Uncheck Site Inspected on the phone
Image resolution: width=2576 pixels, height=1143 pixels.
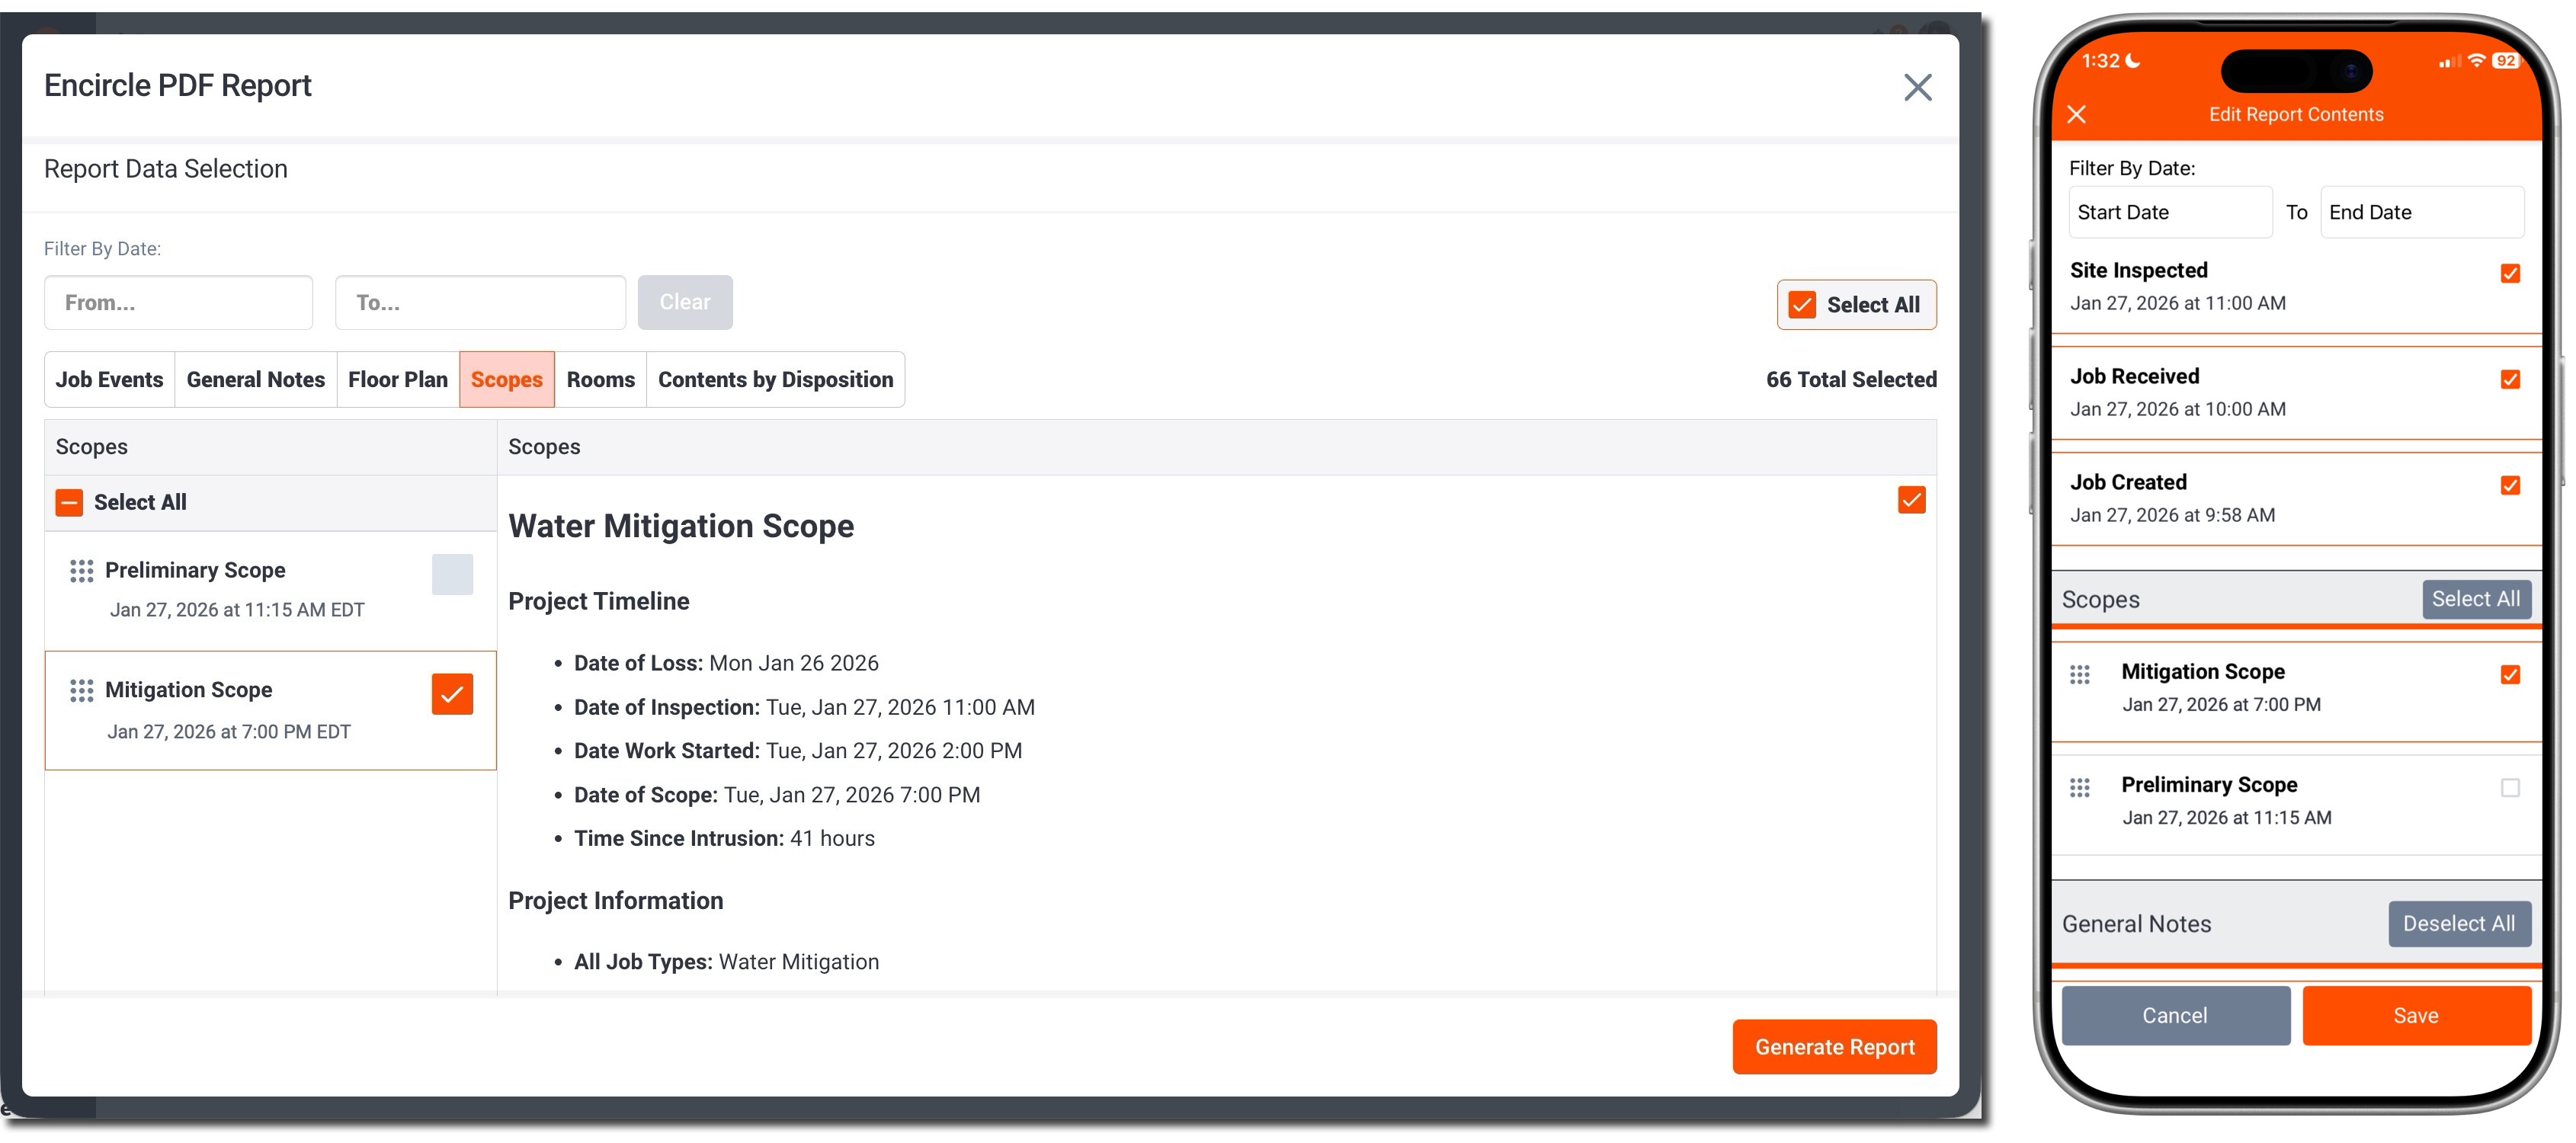coord(2511,273)
